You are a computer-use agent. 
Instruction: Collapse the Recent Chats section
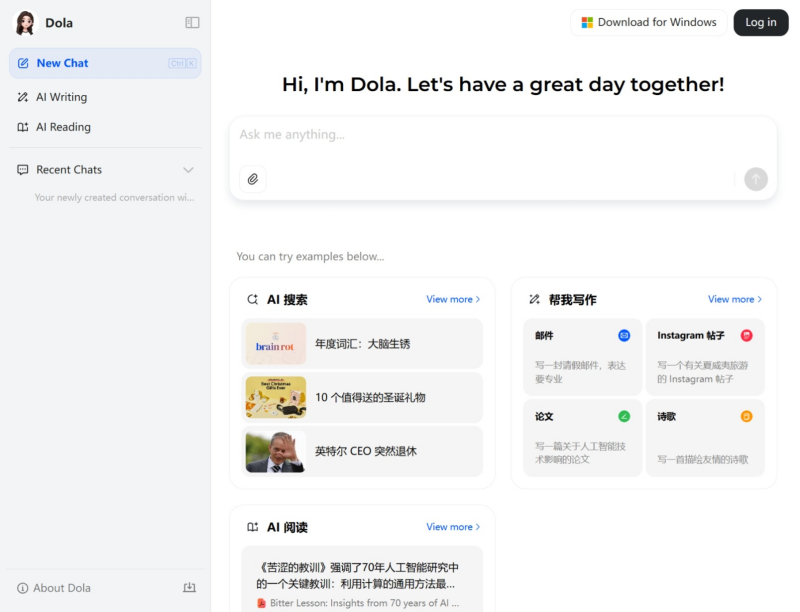click(x=188, y=170)
